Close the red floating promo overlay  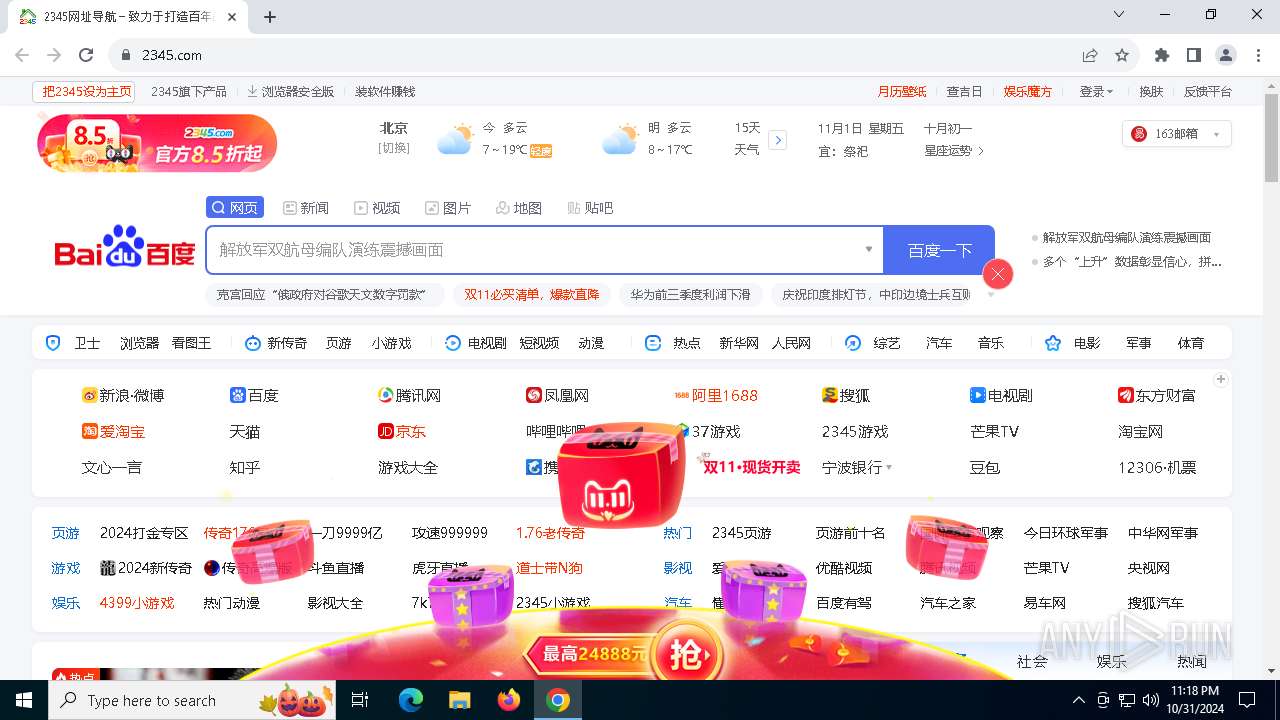[998, 274]
